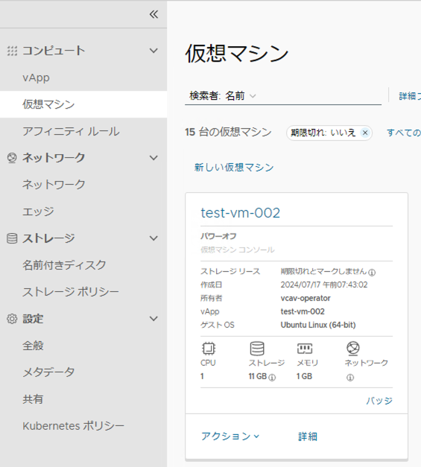Click the info icon beside 11 GB storage
Viewport: 421px width, 467px height.
coord(272,377)
